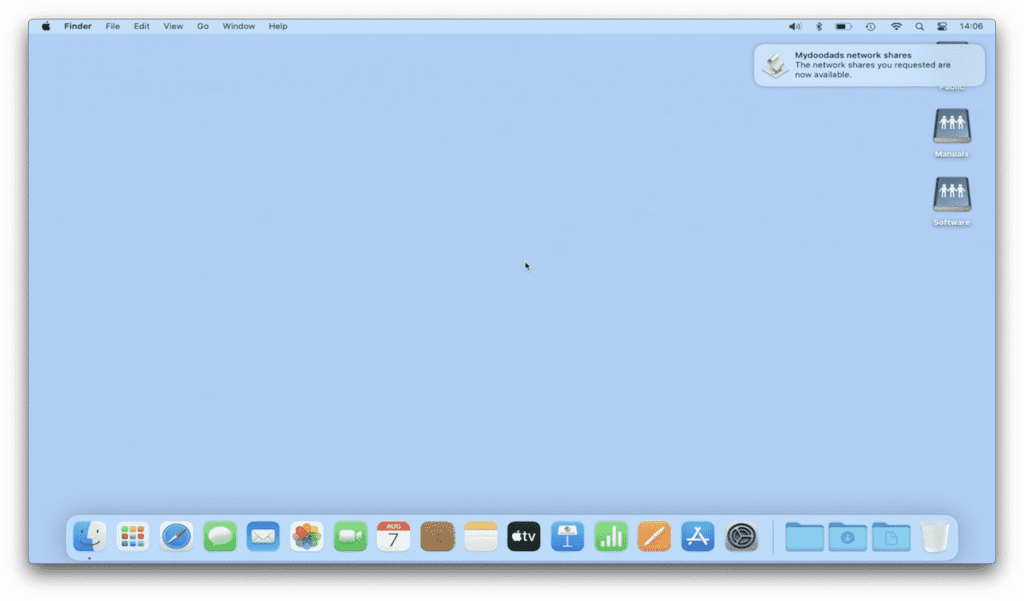This screenshot has height=601, width=1024.
Task: Click the volume icon in menu bar
Action: tap(794, 27)
